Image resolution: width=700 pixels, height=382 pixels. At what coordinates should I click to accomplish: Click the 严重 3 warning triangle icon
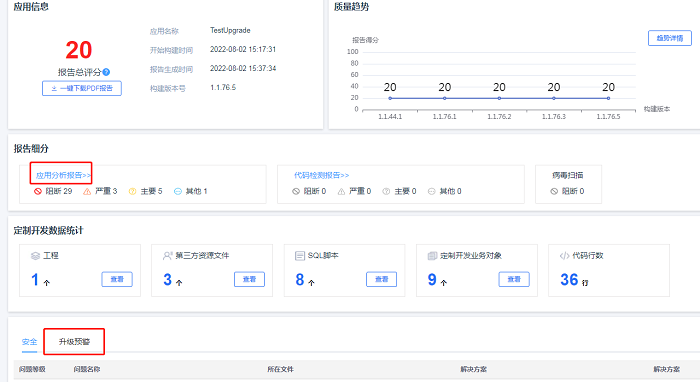[x=87, y=191]
